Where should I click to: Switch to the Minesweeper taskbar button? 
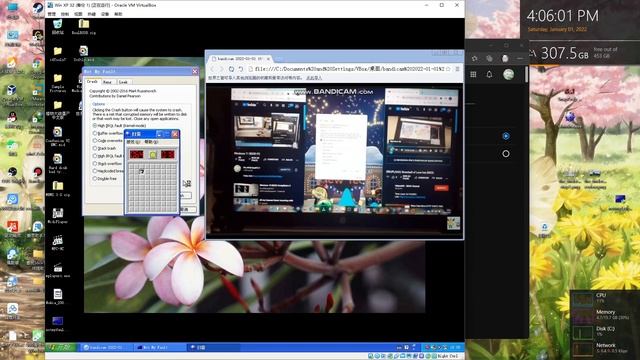point(213,347)
